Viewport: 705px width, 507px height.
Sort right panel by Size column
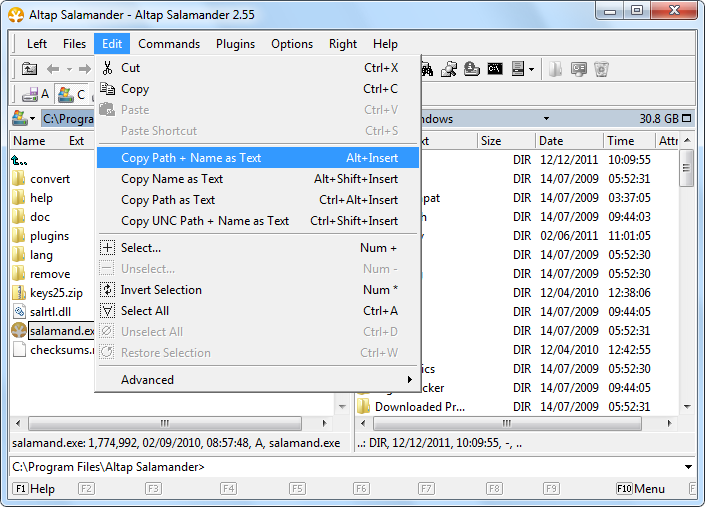(506, 141)
